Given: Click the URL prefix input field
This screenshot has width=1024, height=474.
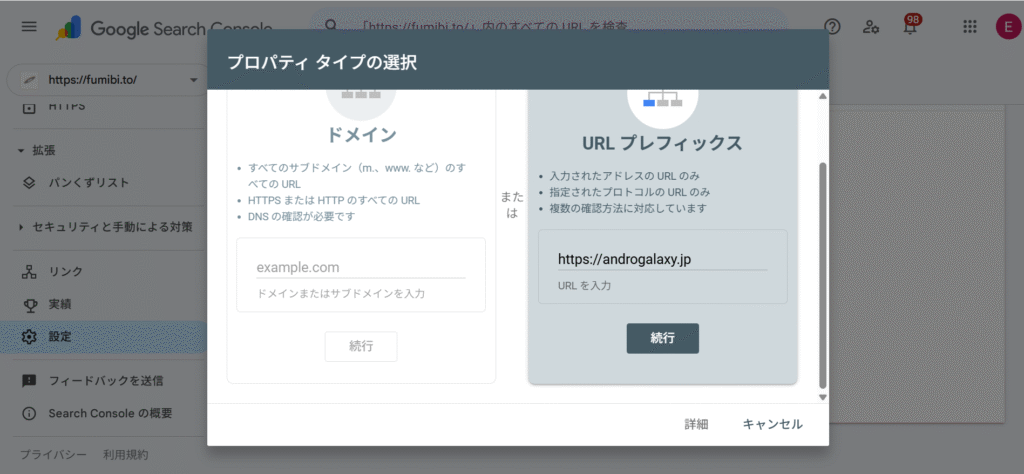Looking at the screenshot, I should 662,260.
